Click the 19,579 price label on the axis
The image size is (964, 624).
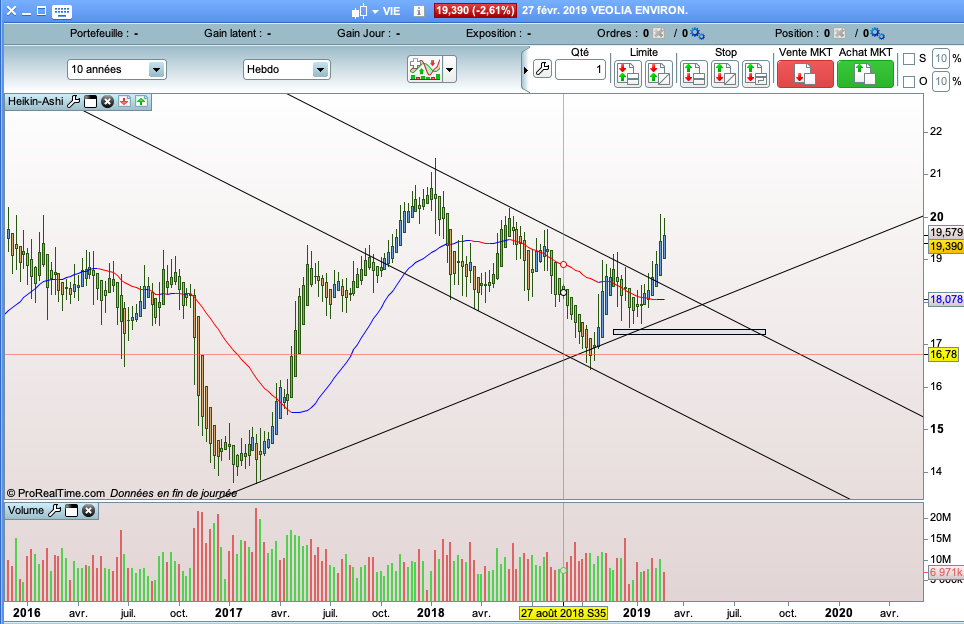click(x=946, y=232)
